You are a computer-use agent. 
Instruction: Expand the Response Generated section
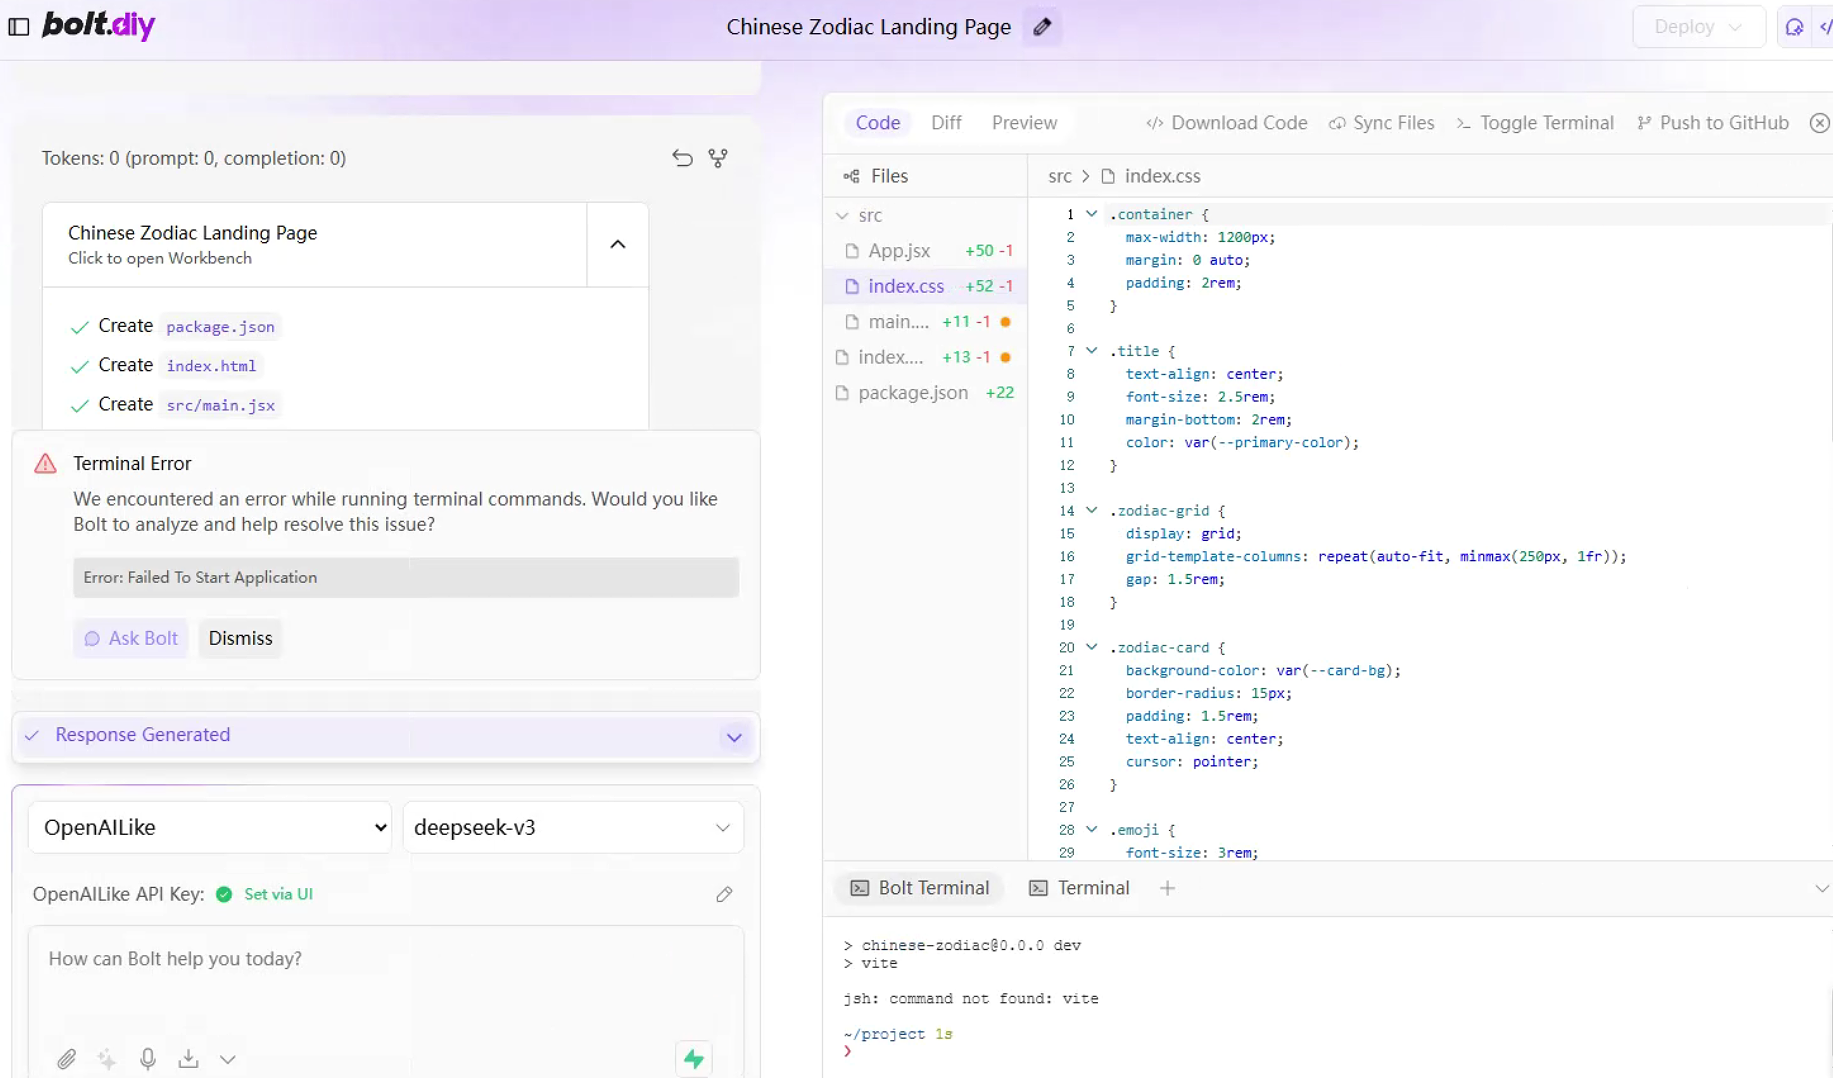[x=734, y=737]
